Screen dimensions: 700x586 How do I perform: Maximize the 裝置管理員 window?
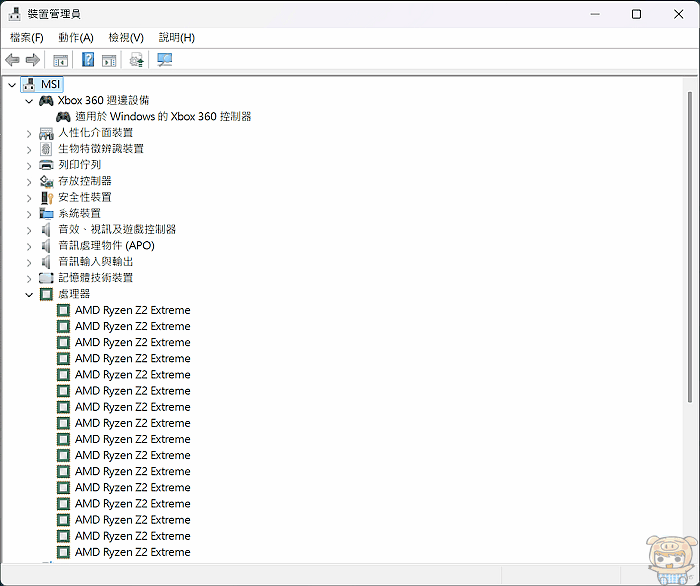point(637,14)
